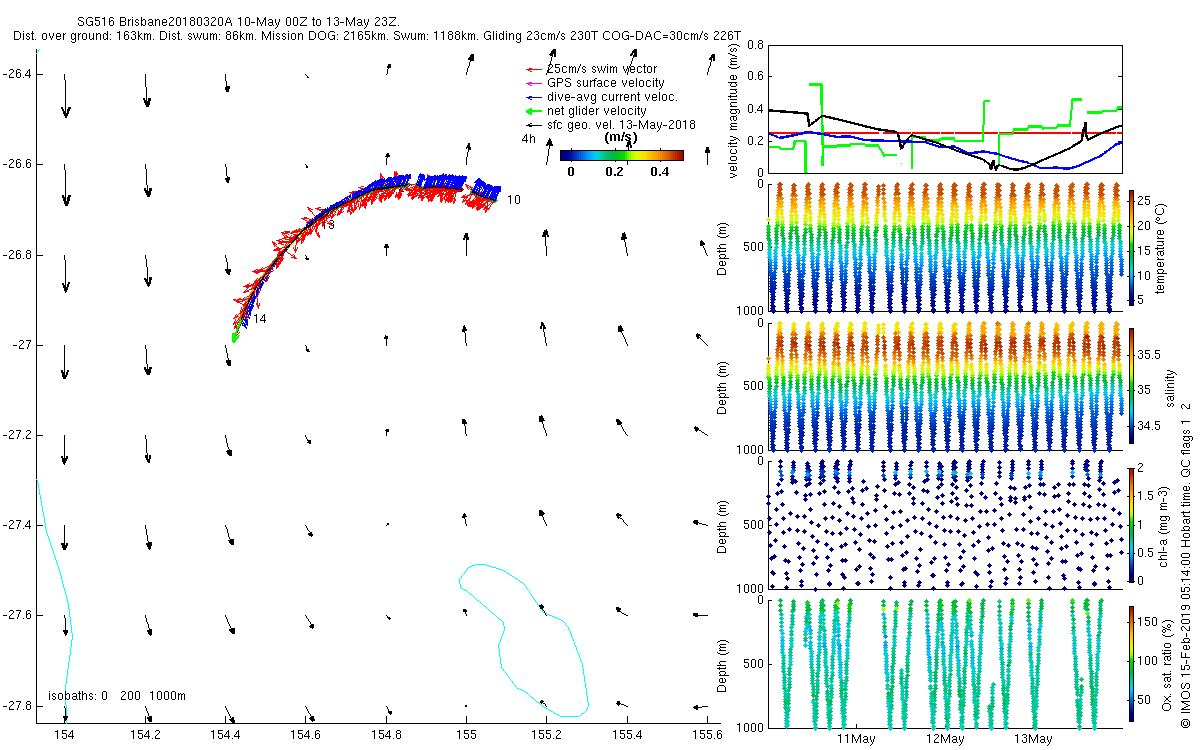Click the salinity colorbar
The image size is (1200, 750).
point(1132,384)
